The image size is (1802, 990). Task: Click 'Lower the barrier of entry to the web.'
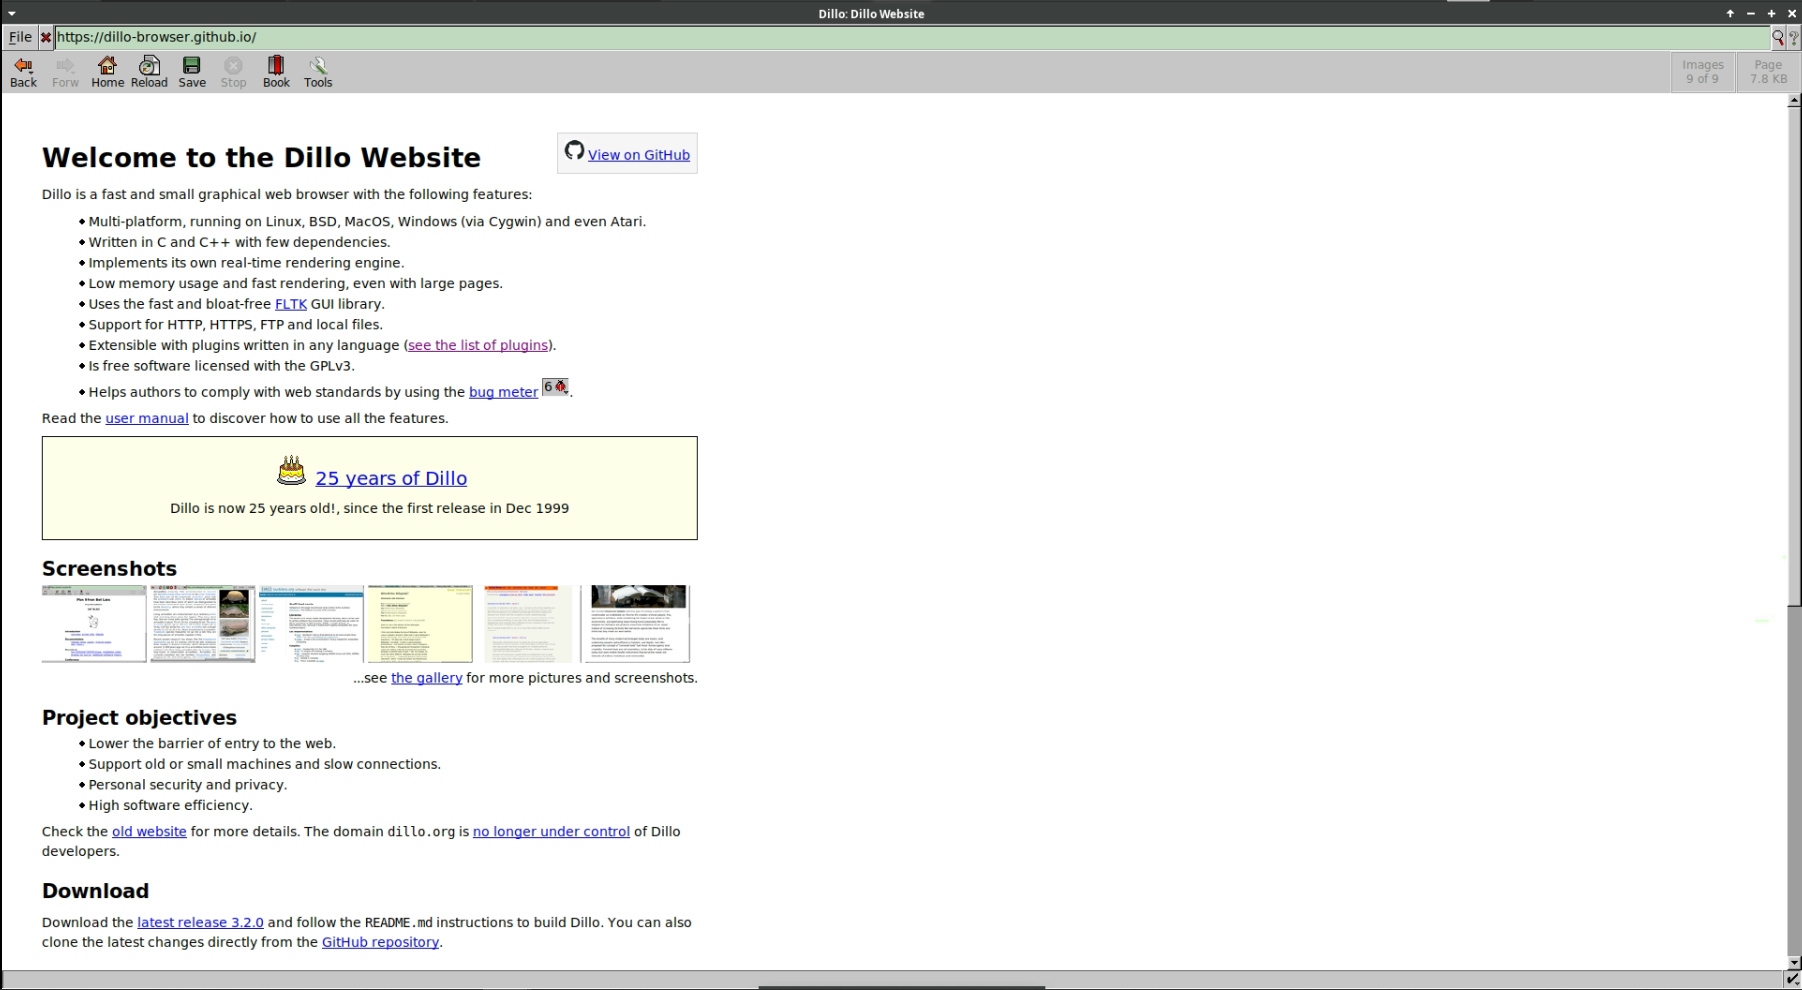pos(212,743)
